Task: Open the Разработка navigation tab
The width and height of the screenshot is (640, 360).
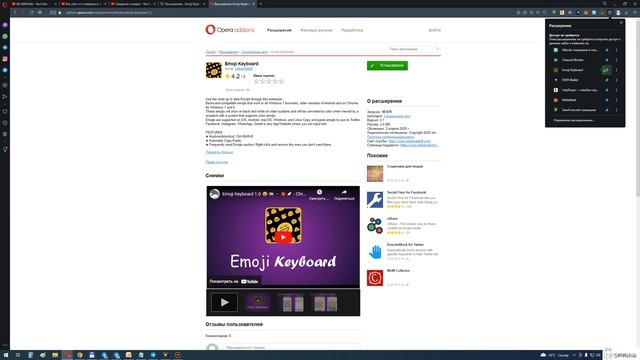Action: pyautogui.click(x=352, y=30)
